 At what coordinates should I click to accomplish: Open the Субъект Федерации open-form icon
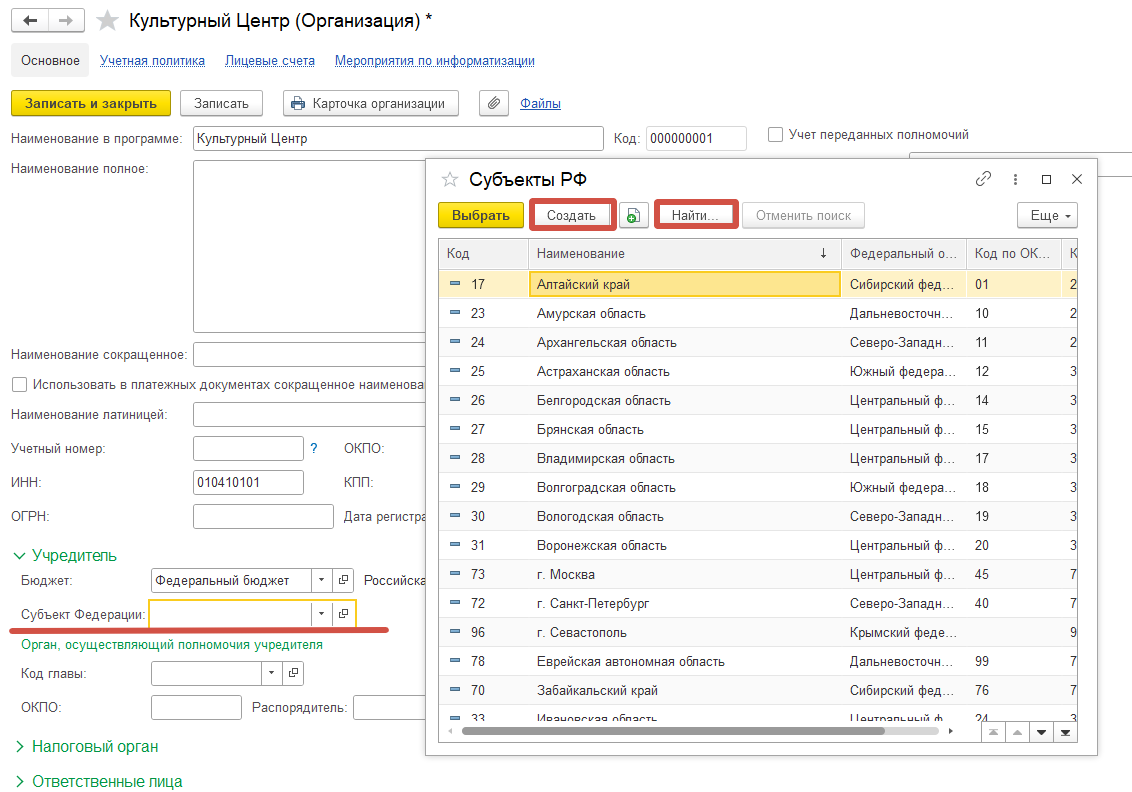click(344, 614)
